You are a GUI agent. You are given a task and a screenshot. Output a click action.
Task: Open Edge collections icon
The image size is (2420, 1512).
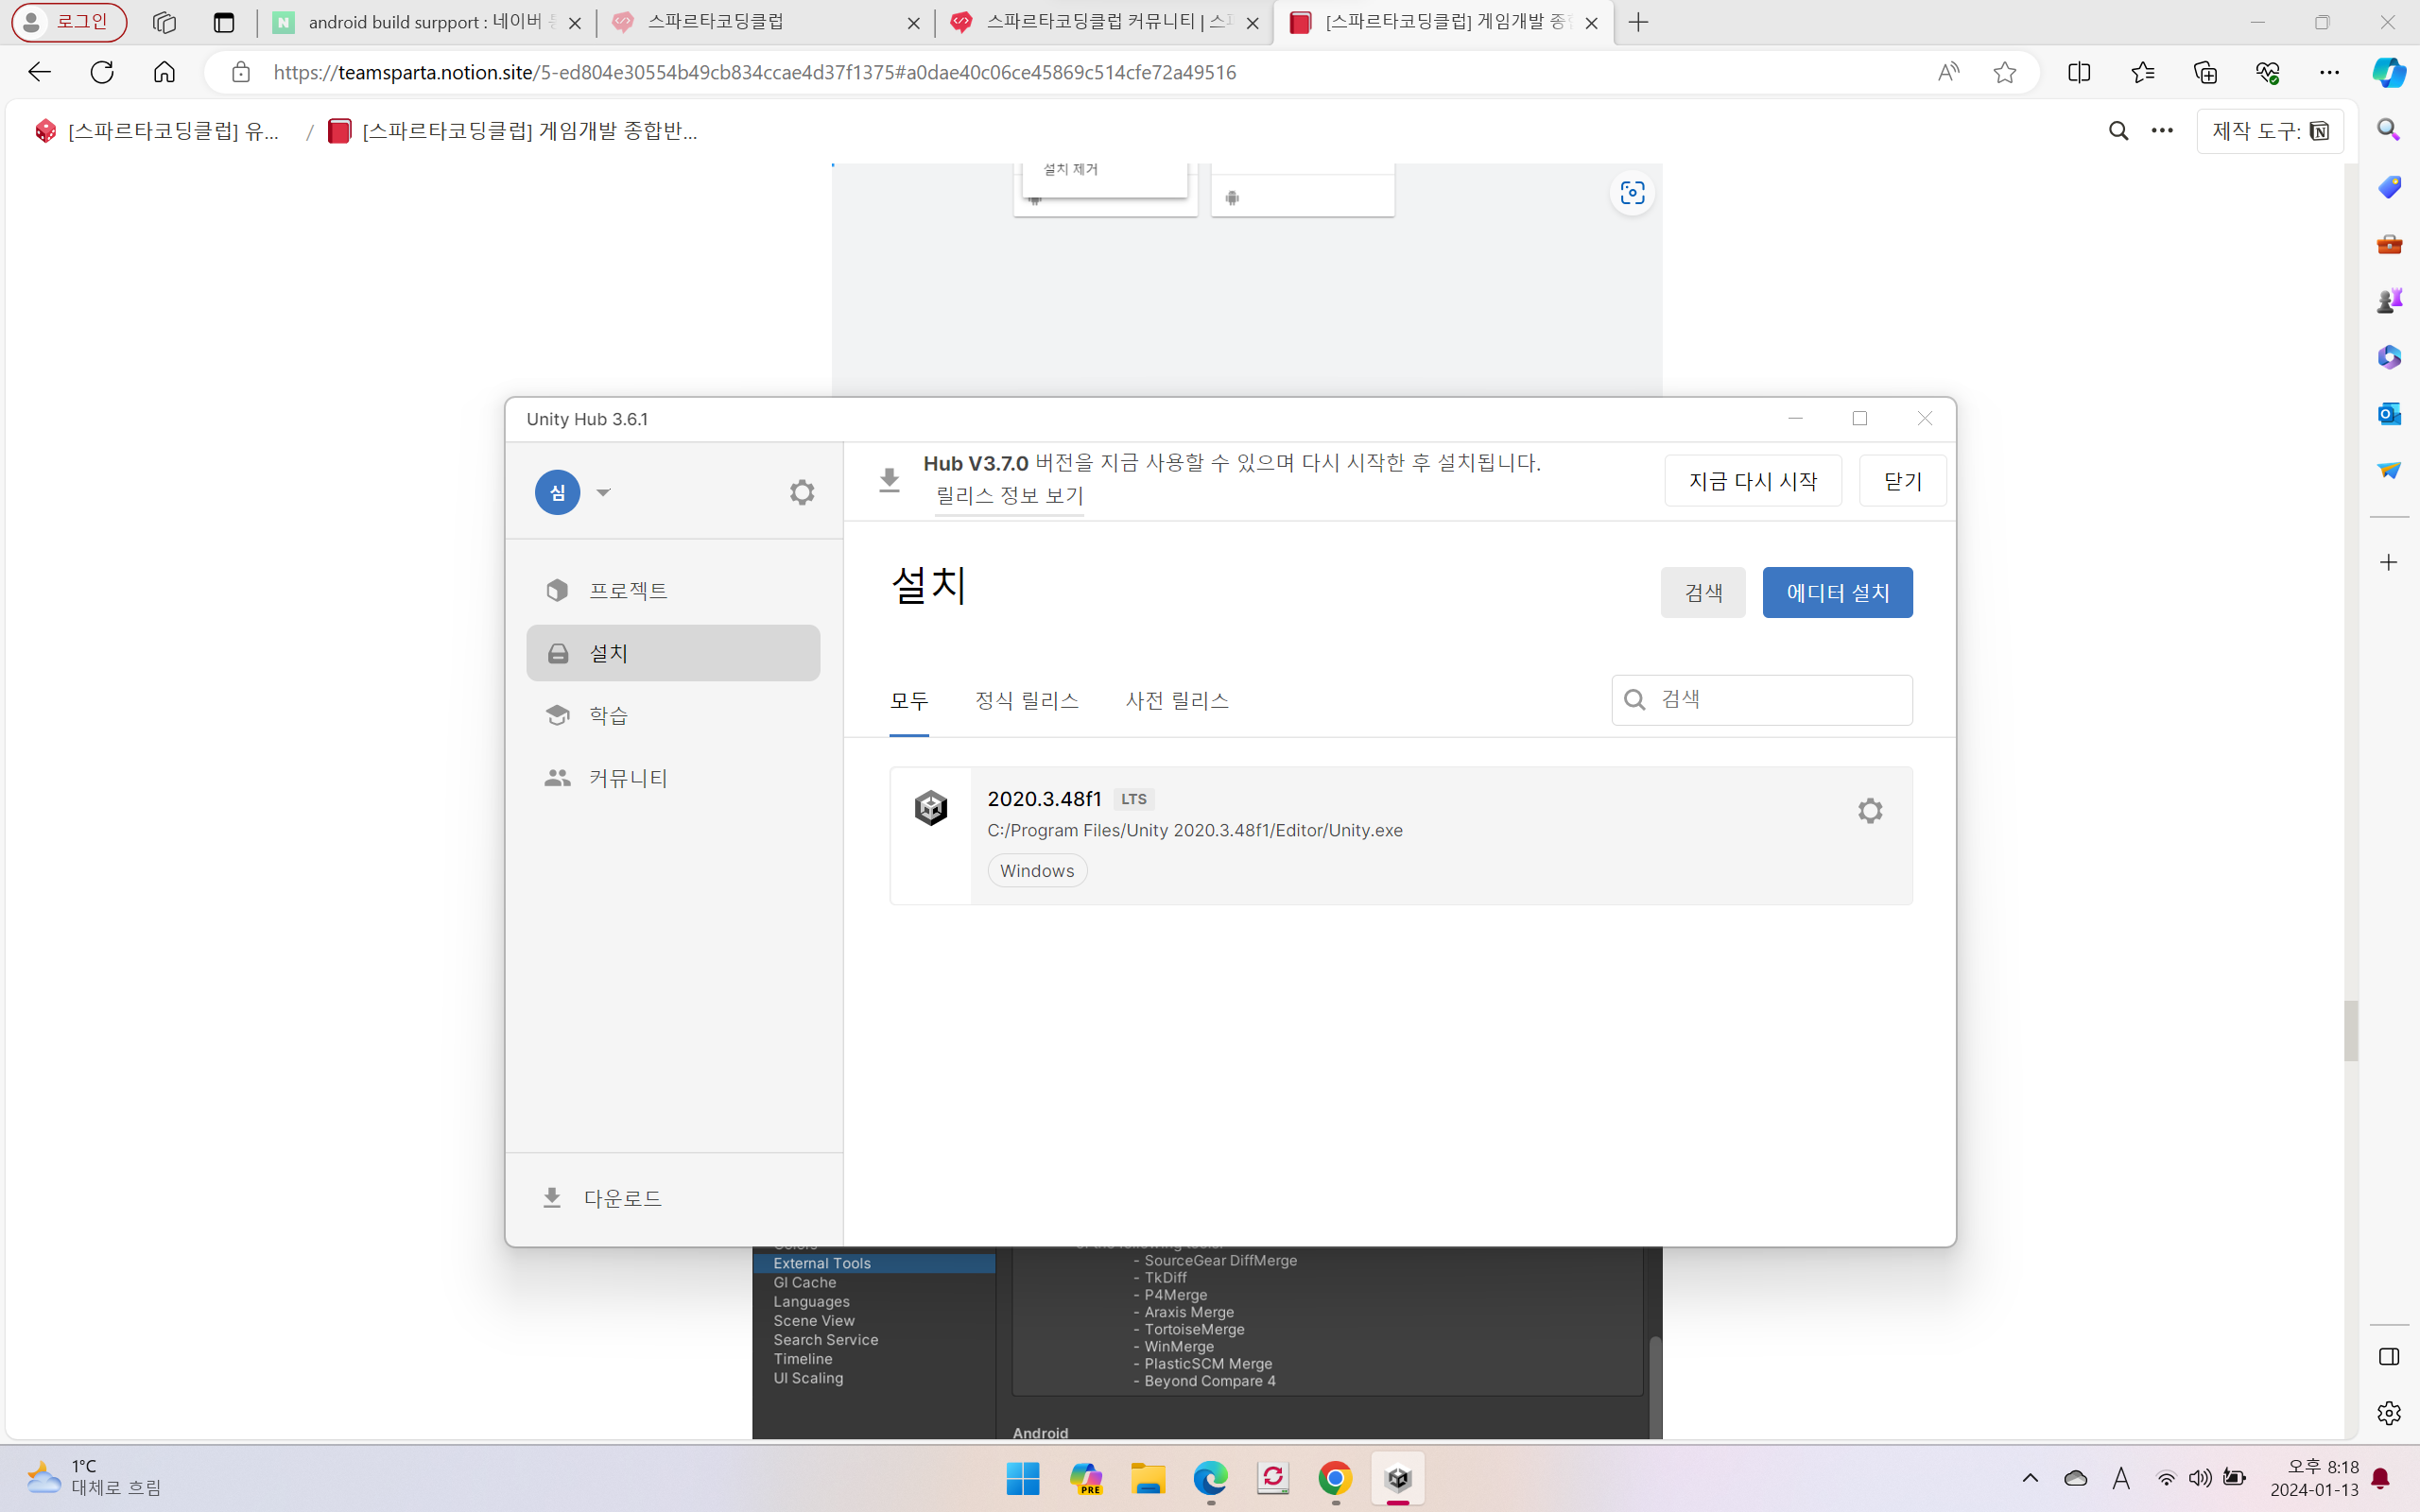2205,72
